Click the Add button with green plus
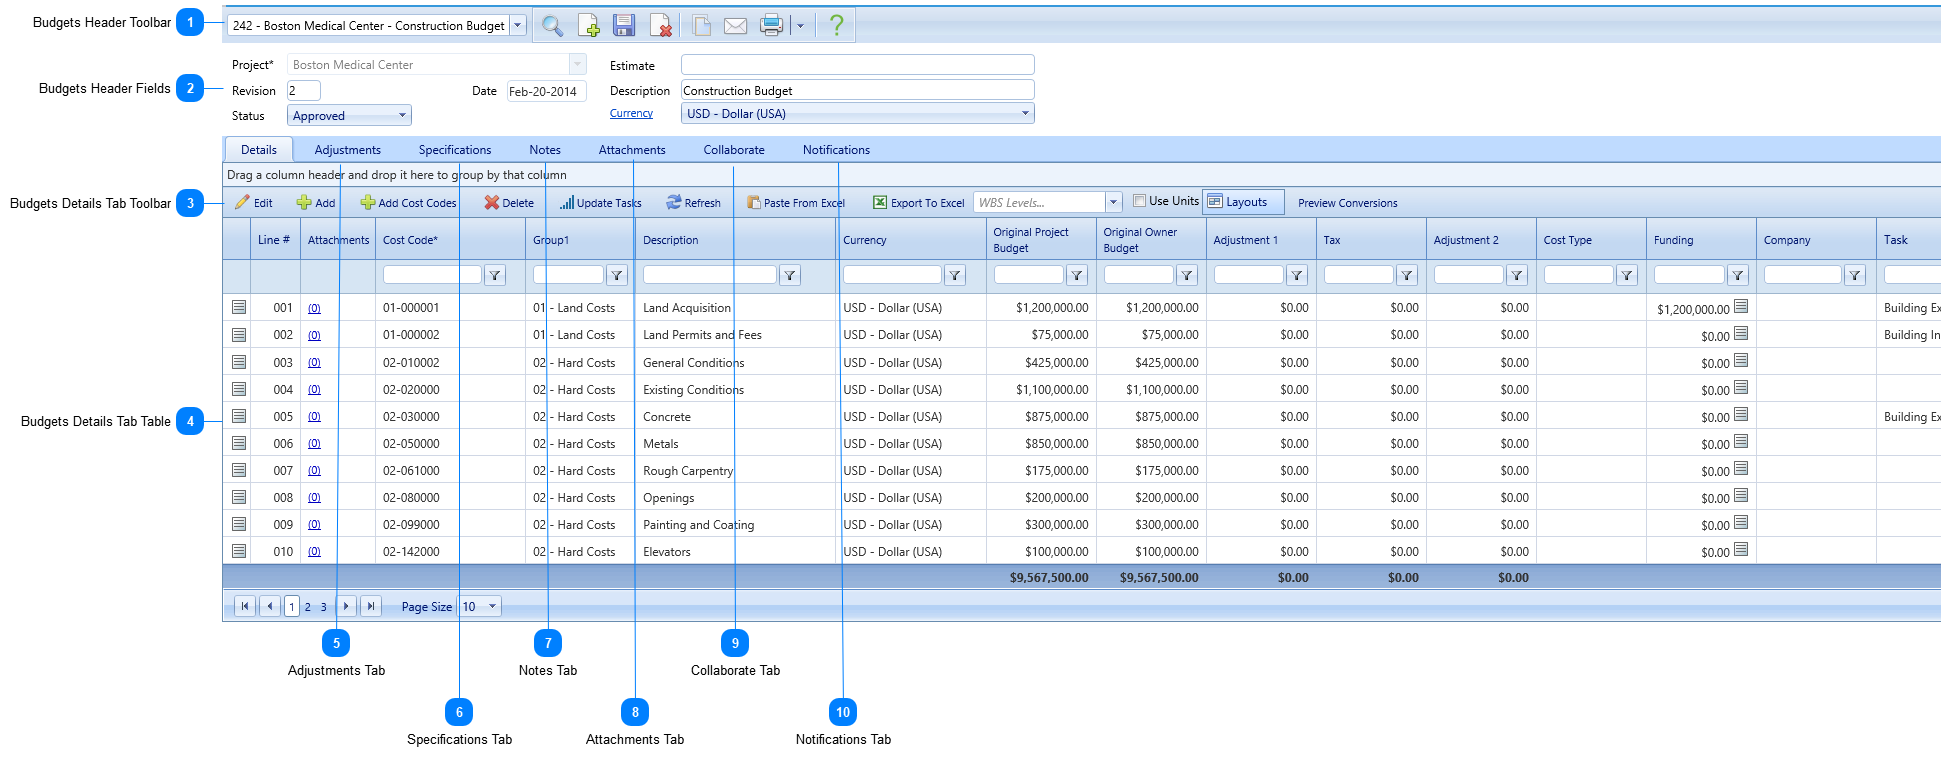This screenshot has width=1947, height=757. tap(316, 203)
